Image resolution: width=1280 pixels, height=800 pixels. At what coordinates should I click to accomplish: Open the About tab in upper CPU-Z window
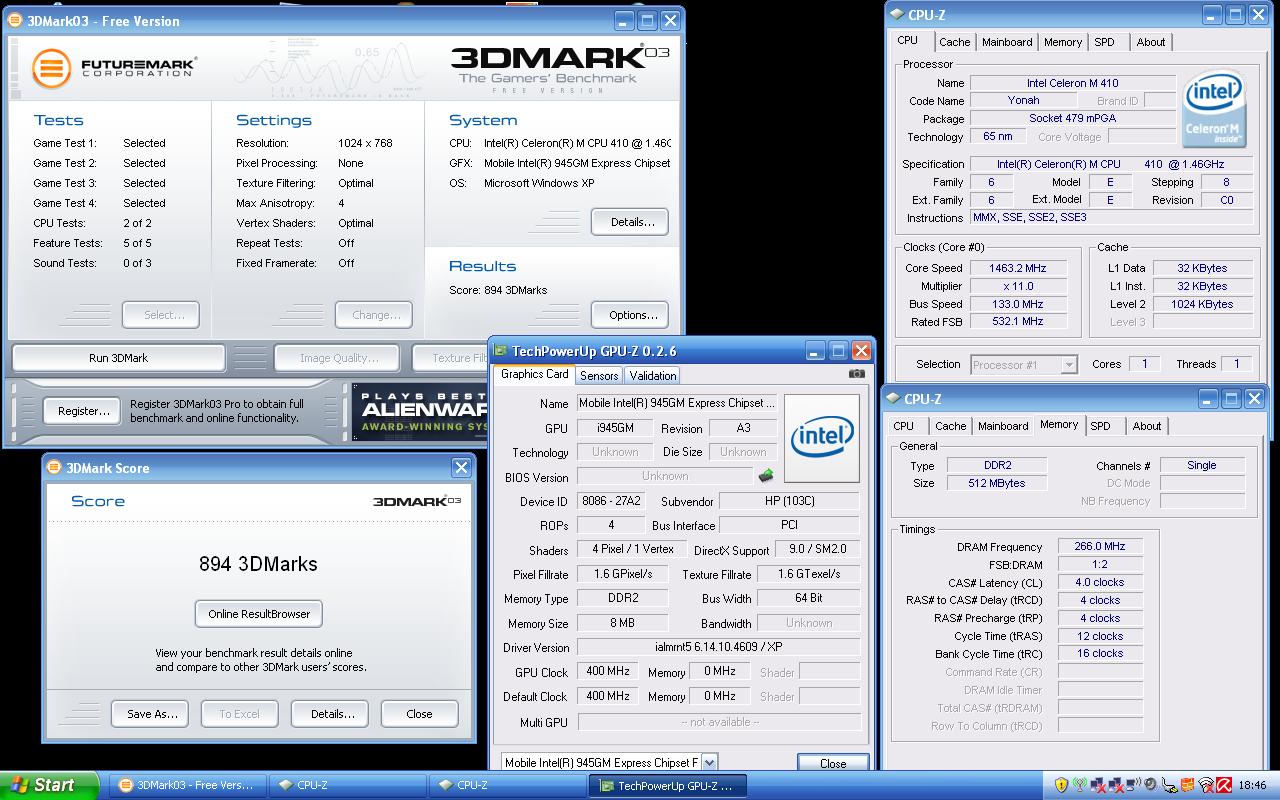click(x=1151, y=42)
